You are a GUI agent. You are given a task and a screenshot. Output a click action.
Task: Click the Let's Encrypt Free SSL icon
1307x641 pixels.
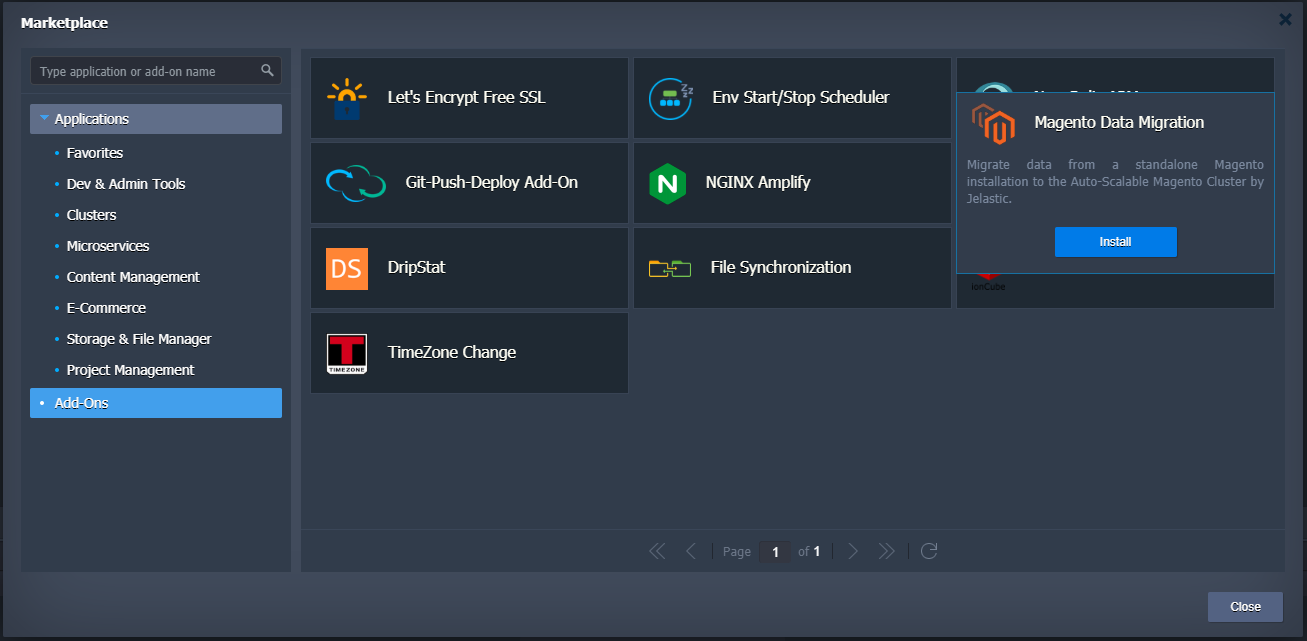[x=347, y=98]
